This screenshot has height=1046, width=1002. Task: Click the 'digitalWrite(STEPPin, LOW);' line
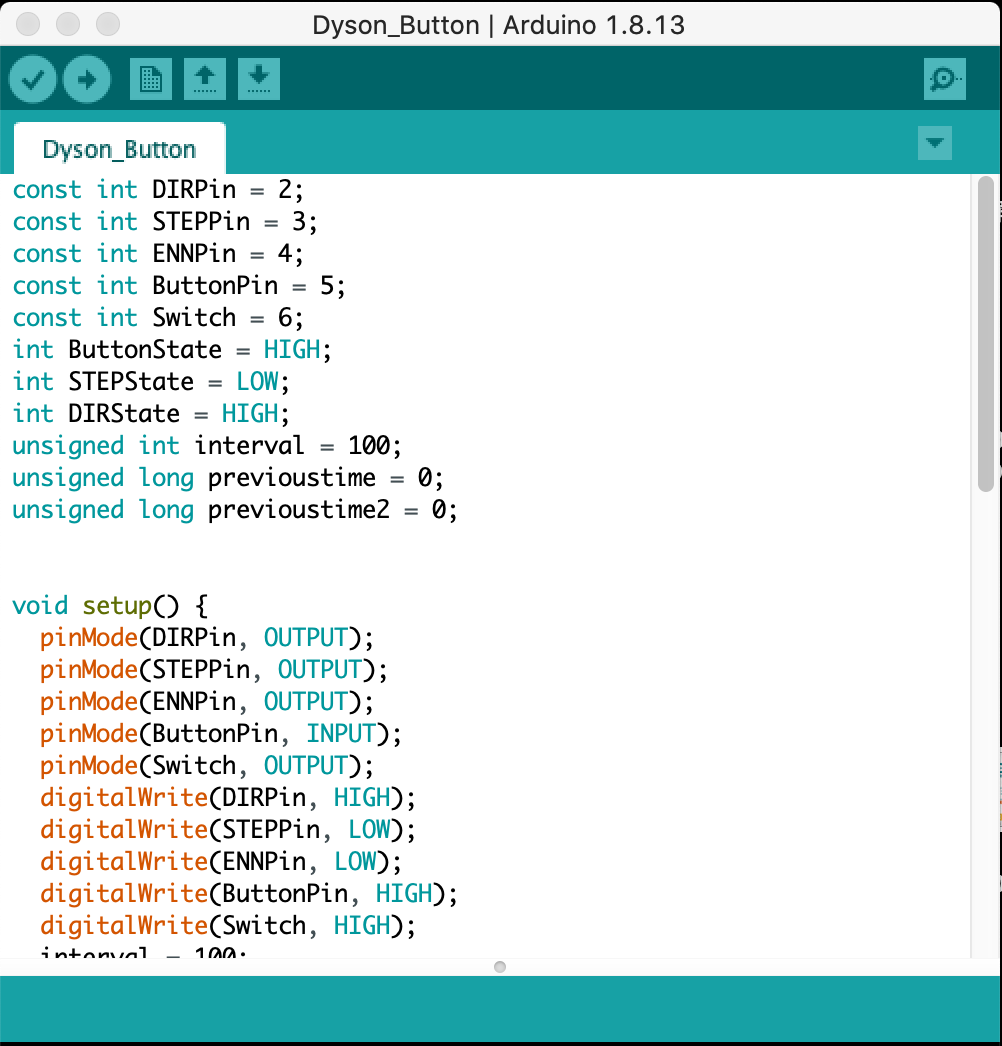pos(227,830)
